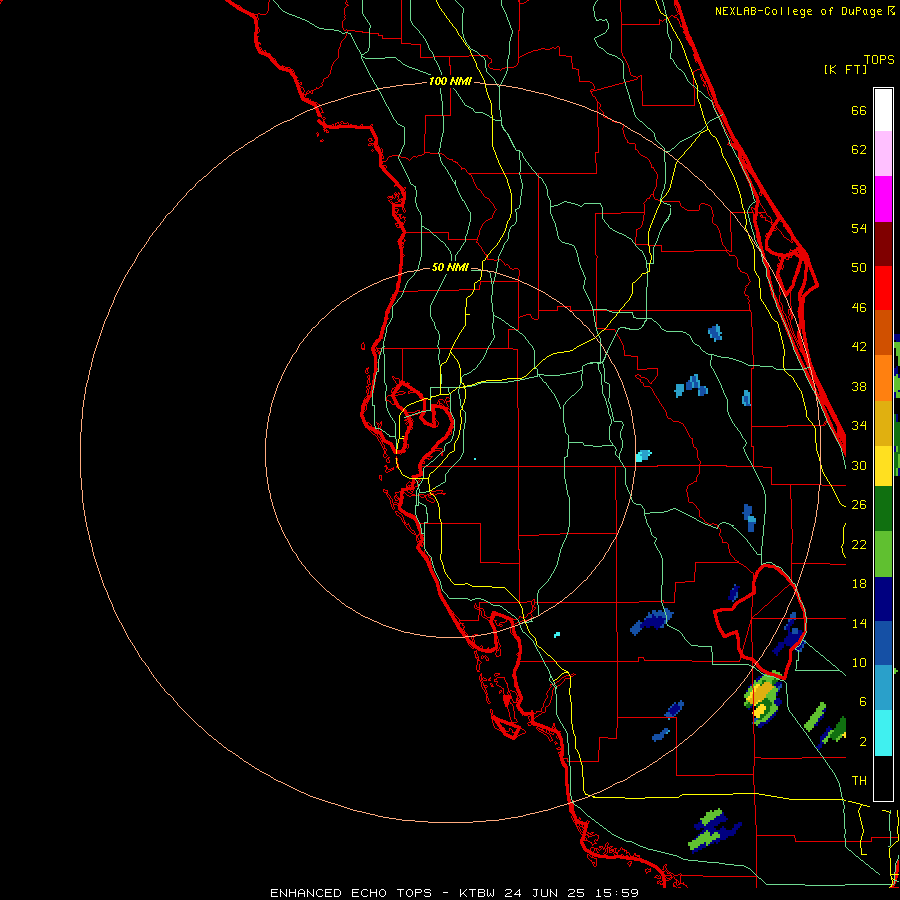This screenshot has height=900, width=900.
Task: Click the black TH threshold legend swatch
Action: click(x=883, y=777)
